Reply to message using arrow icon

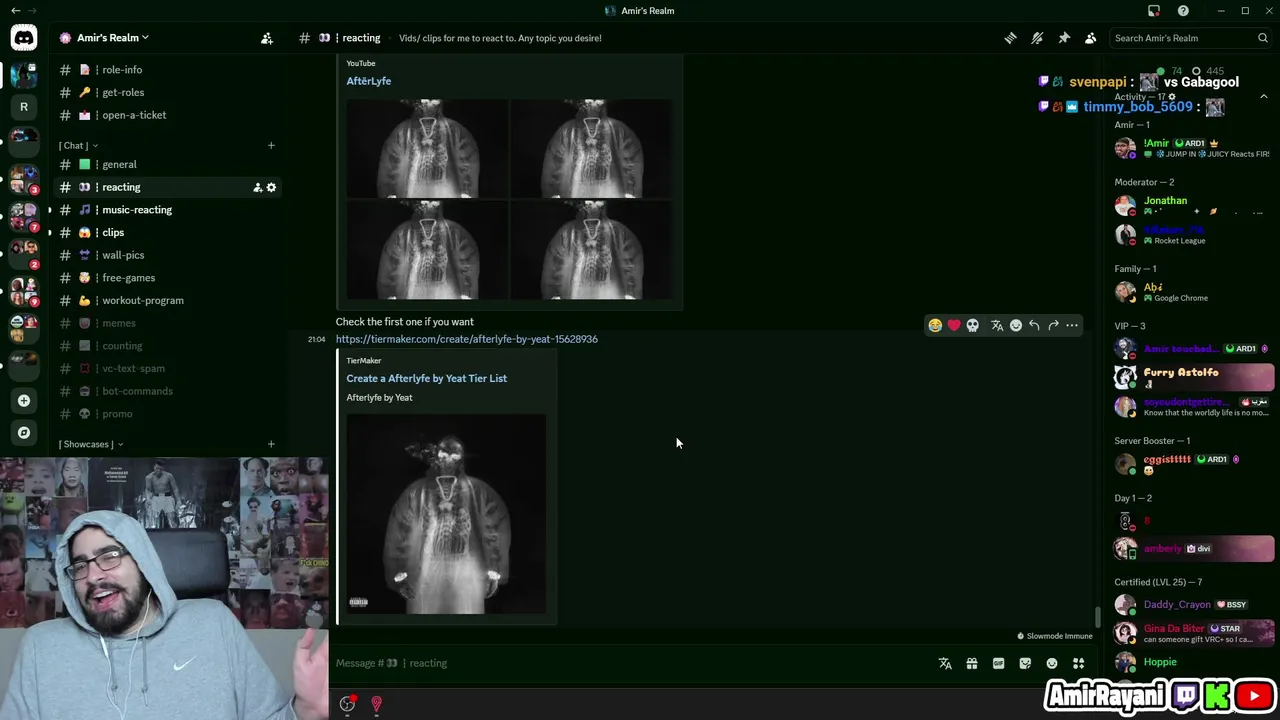click(x=1034, y=325)
